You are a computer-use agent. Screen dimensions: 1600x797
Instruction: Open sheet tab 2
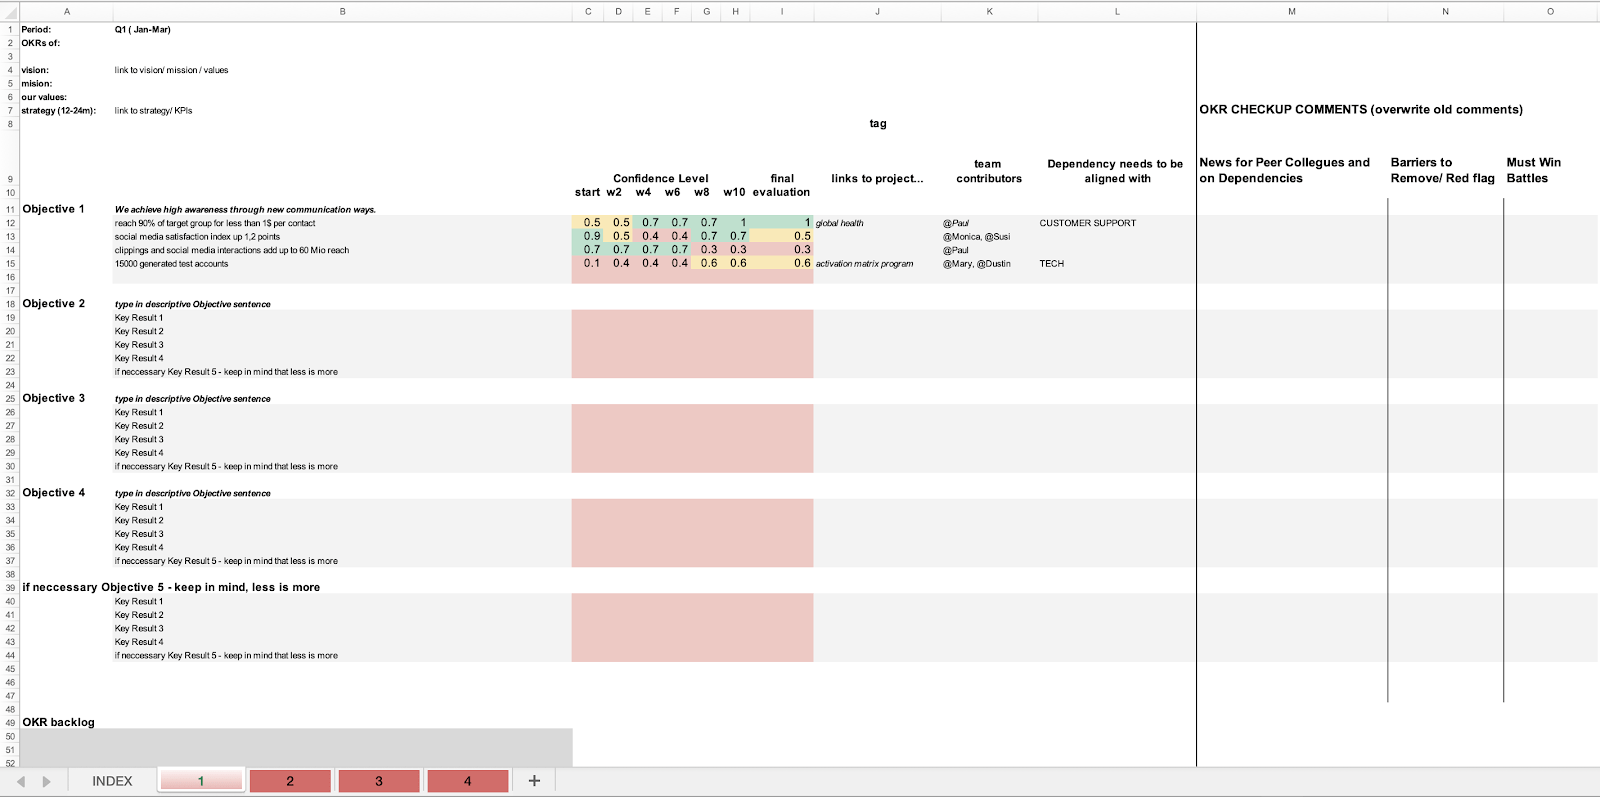(290, 781)
